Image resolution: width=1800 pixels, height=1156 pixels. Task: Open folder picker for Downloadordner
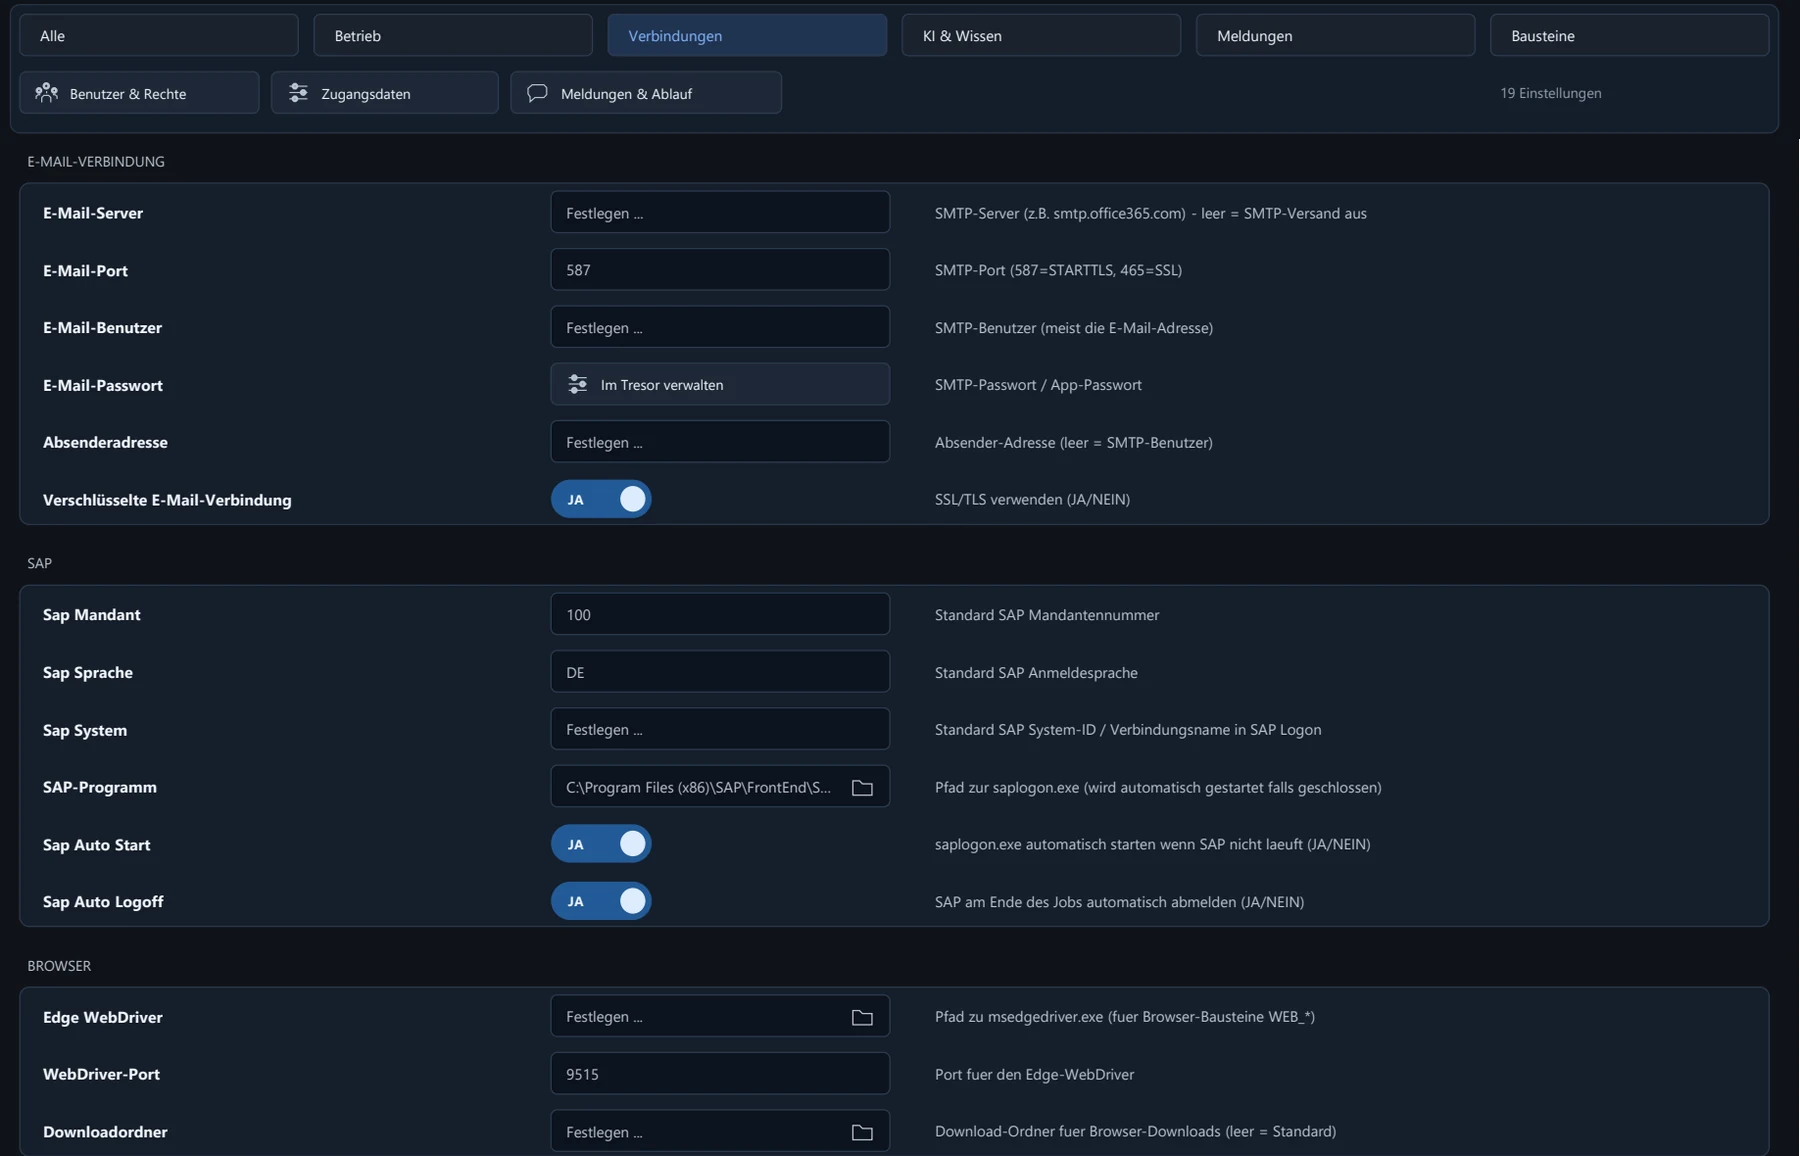(x=862, y=1132)
